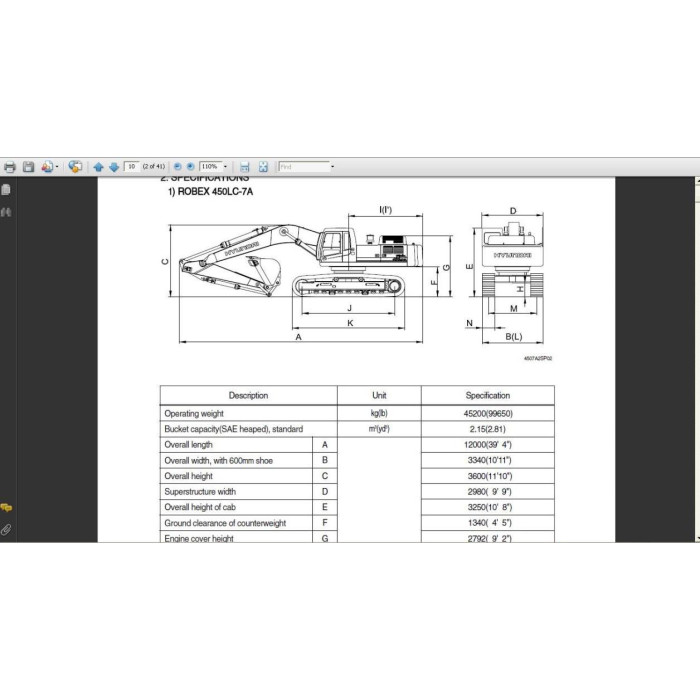Open the Comments panel icon in sidebar
The width and height of the screenshot is (700, 700).
(x=6, y=508)
